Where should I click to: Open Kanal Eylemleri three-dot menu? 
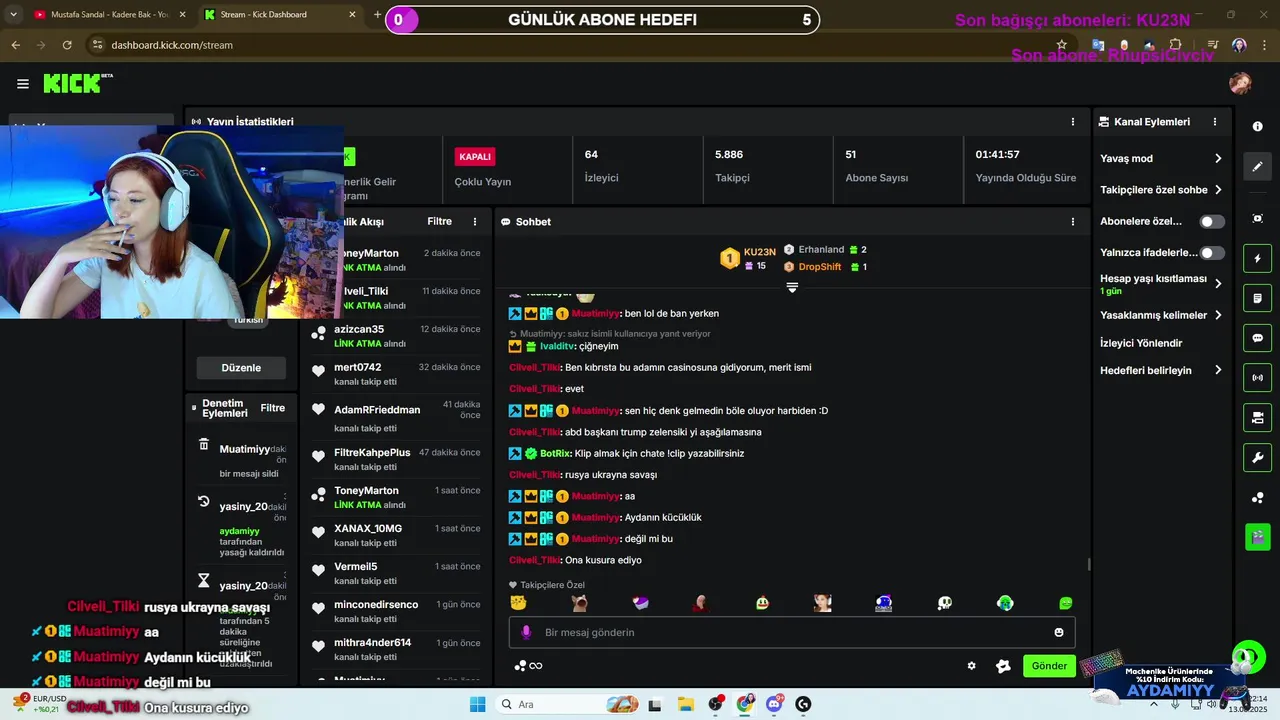click(1215, 122)
